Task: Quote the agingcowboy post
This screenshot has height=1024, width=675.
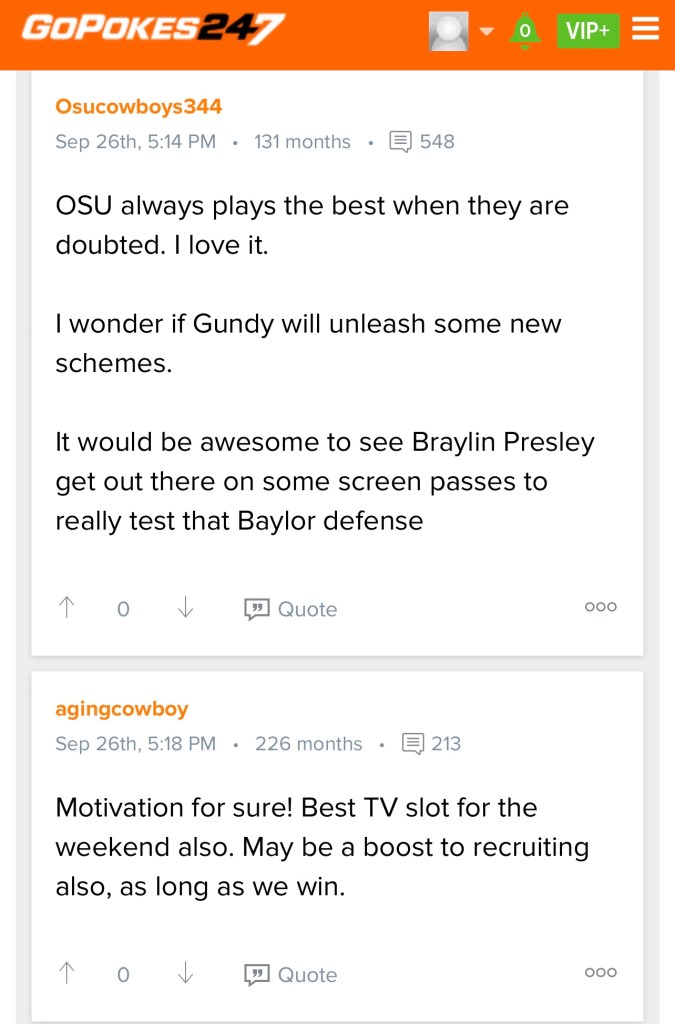Action: 291,975
